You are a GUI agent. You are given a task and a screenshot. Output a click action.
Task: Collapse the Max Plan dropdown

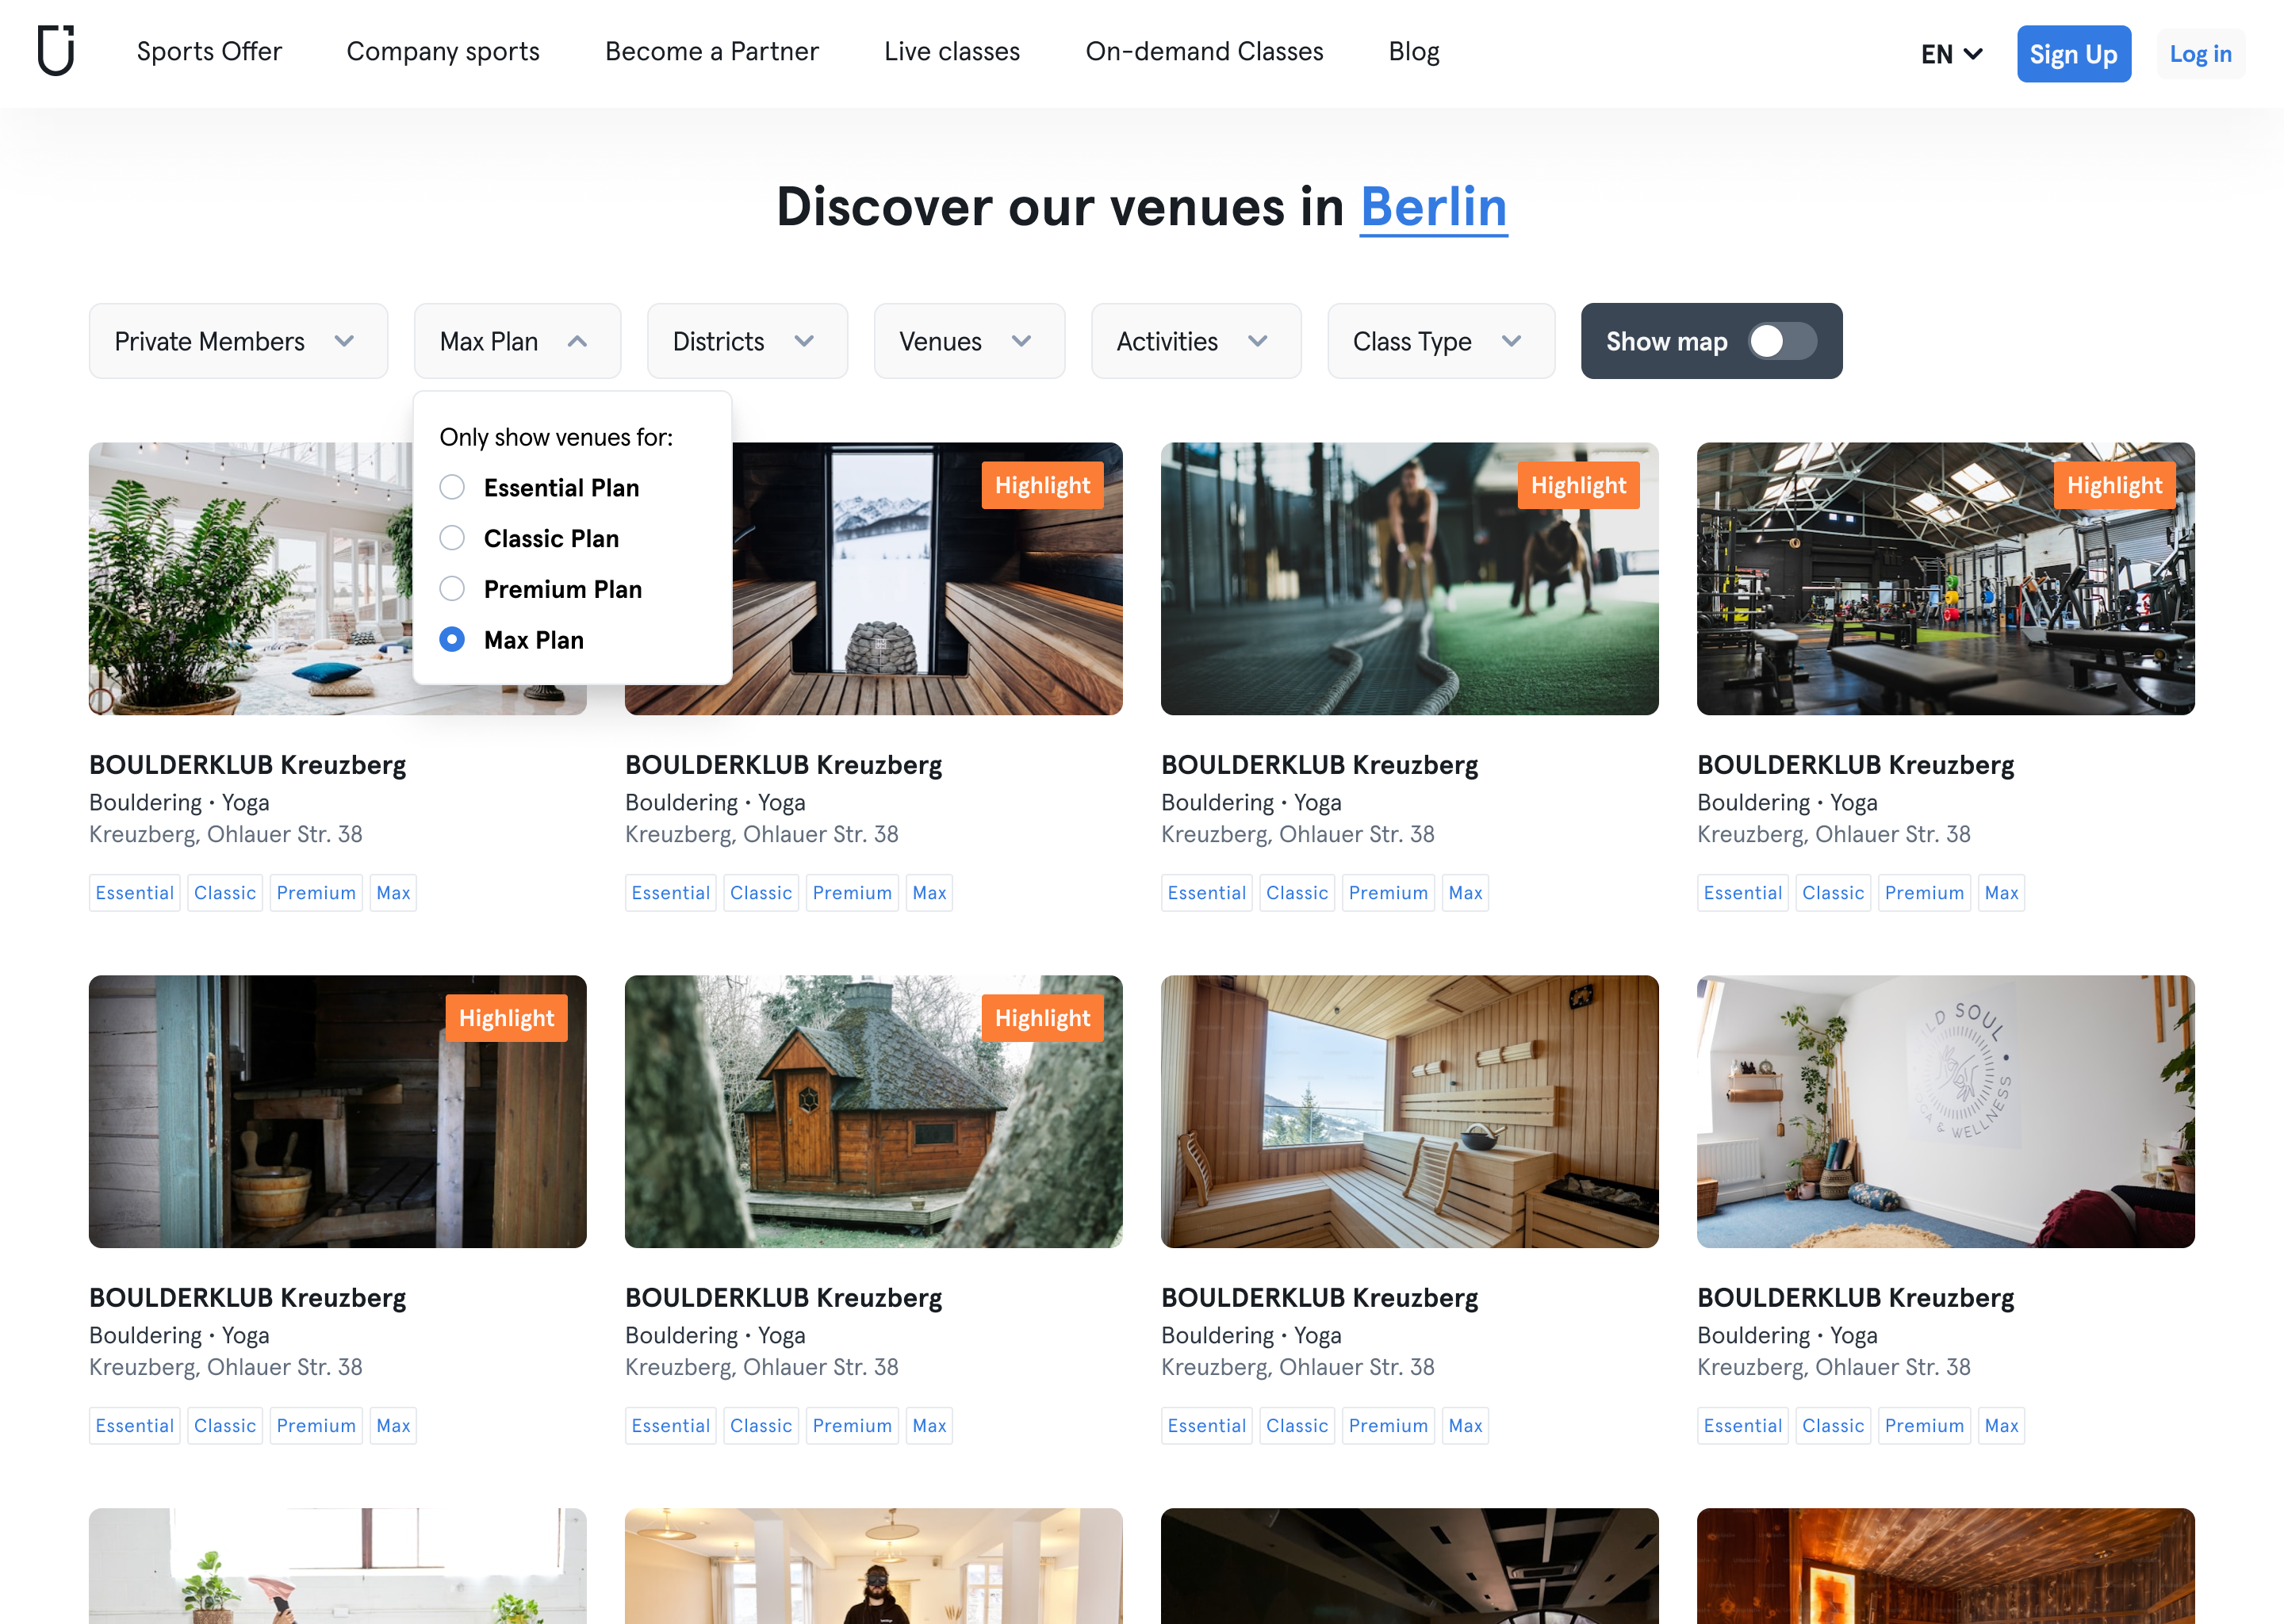pyautogui.click(x=517, y=341)
